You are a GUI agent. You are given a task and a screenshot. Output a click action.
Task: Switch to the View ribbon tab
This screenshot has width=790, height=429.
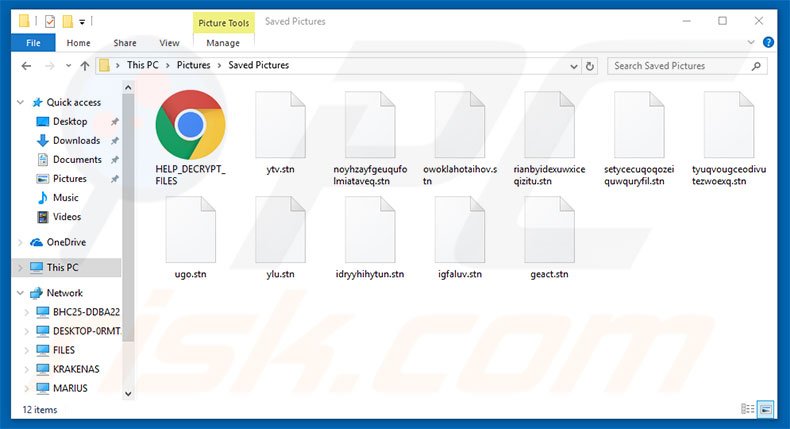point(169,43)
